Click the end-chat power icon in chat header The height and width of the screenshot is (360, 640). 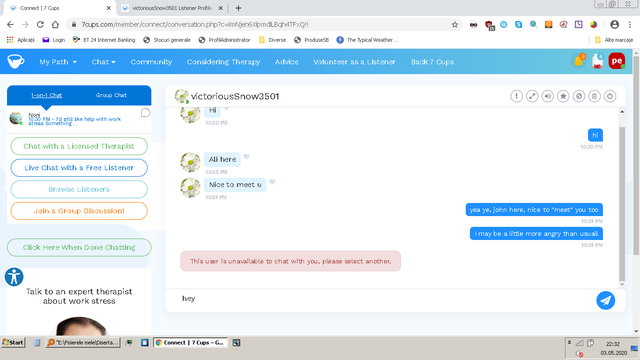[x=610, y=96]
